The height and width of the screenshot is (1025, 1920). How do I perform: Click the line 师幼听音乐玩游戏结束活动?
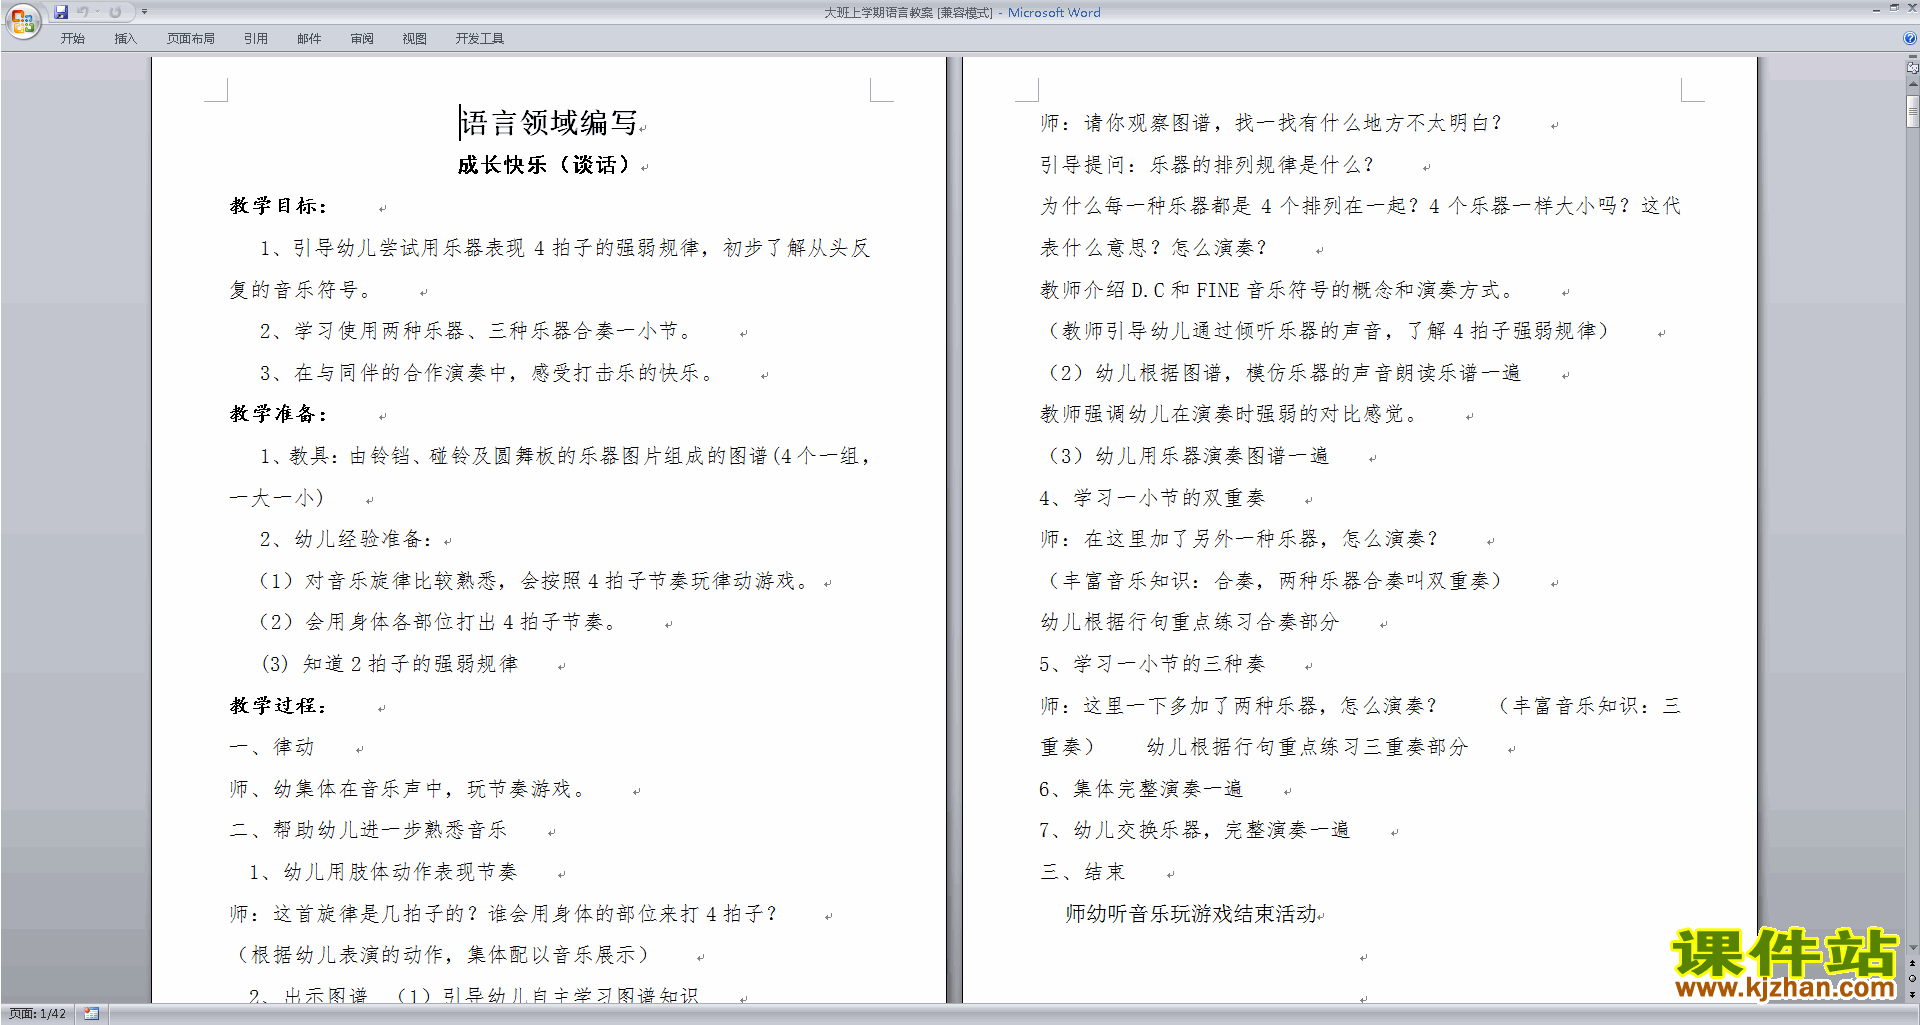click(1191, 914)
